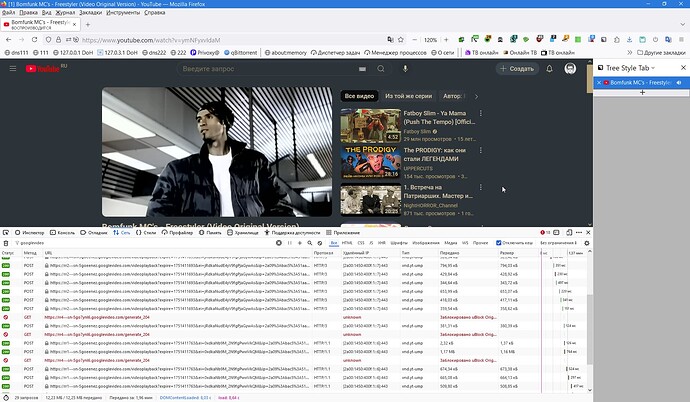Select the 'Все видео' chip

pos(359,96)
